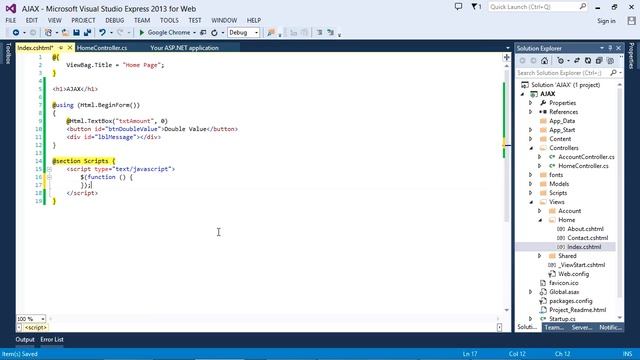Click the Navigate Backward arrow in toolbar
Viewport: 640px width, 360px height.
[x=16, y=33]
